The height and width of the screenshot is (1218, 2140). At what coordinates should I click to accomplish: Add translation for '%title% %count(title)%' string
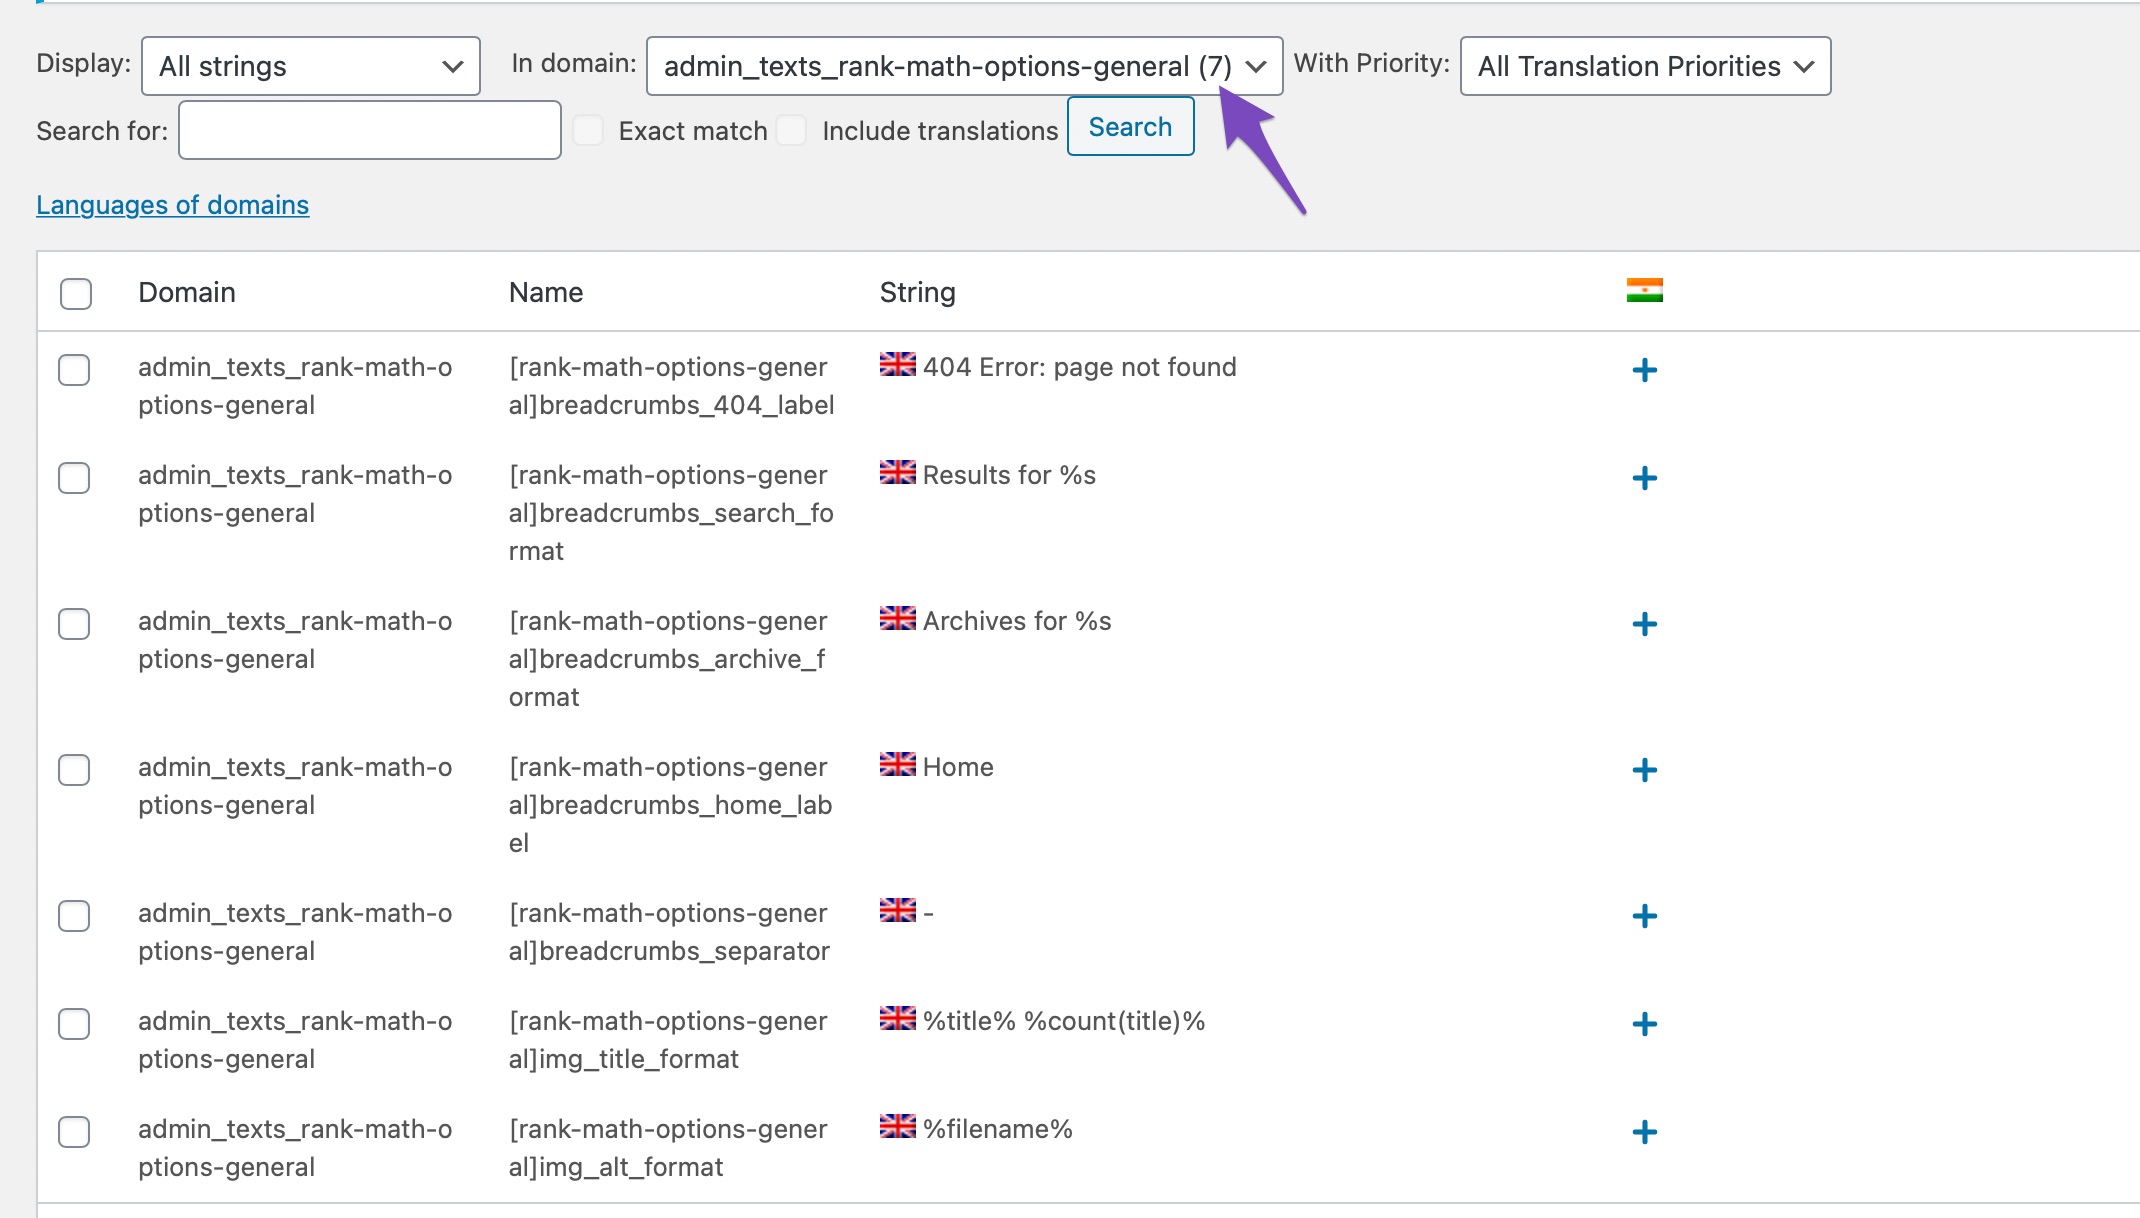[1644, 1024]
